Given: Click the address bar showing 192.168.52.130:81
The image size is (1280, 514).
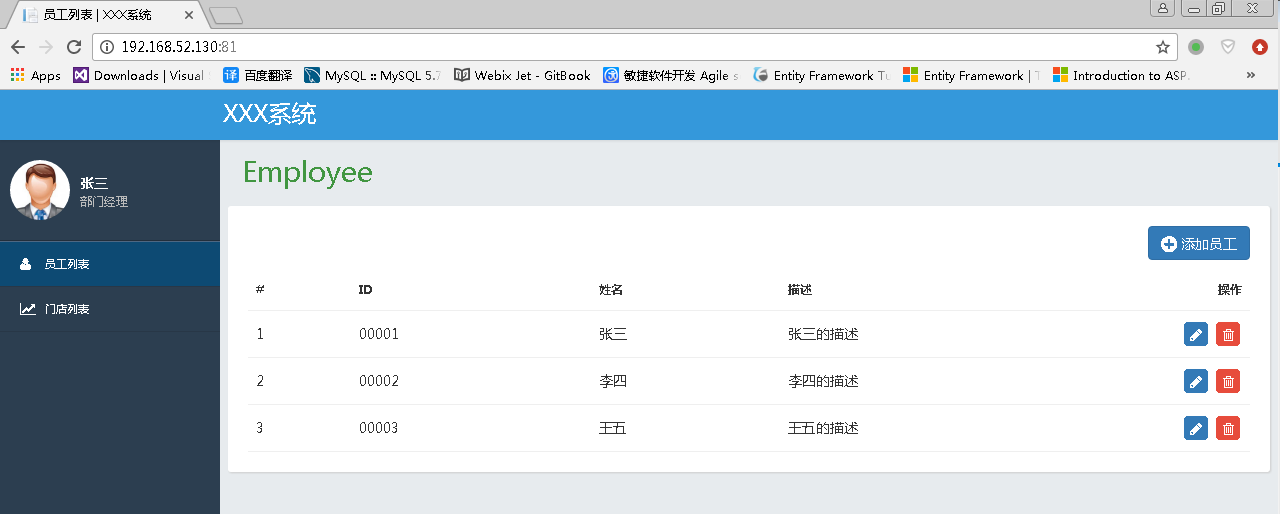Looking at the screenshot, I should 633,47.
